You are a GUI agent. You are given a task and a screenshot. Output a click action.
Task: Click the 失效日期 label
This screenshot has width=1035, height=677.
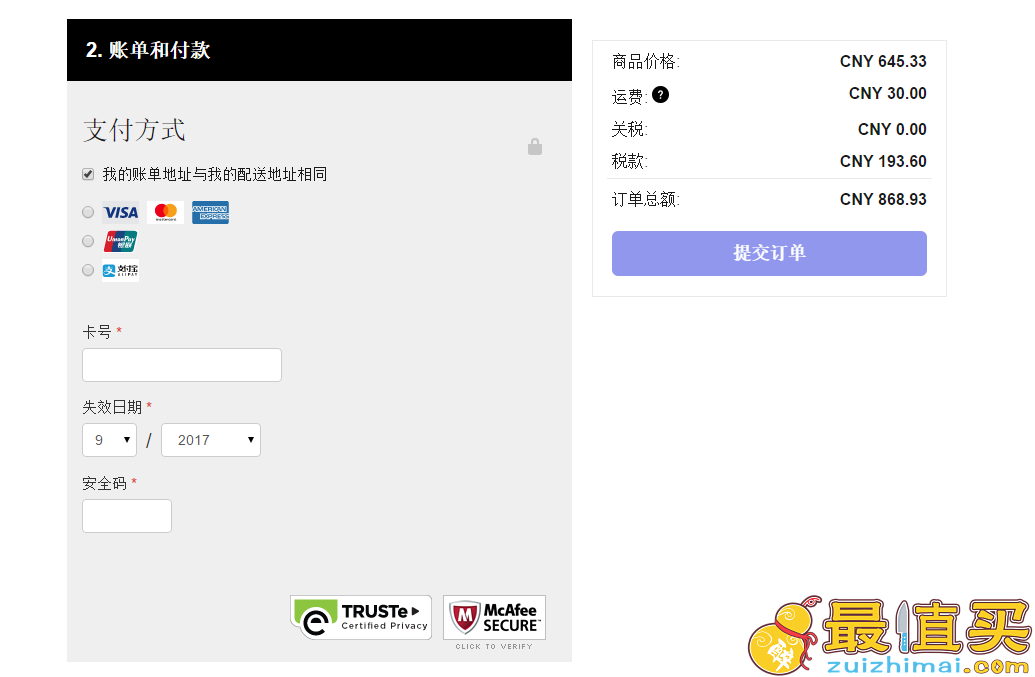[x=112, y=407]
